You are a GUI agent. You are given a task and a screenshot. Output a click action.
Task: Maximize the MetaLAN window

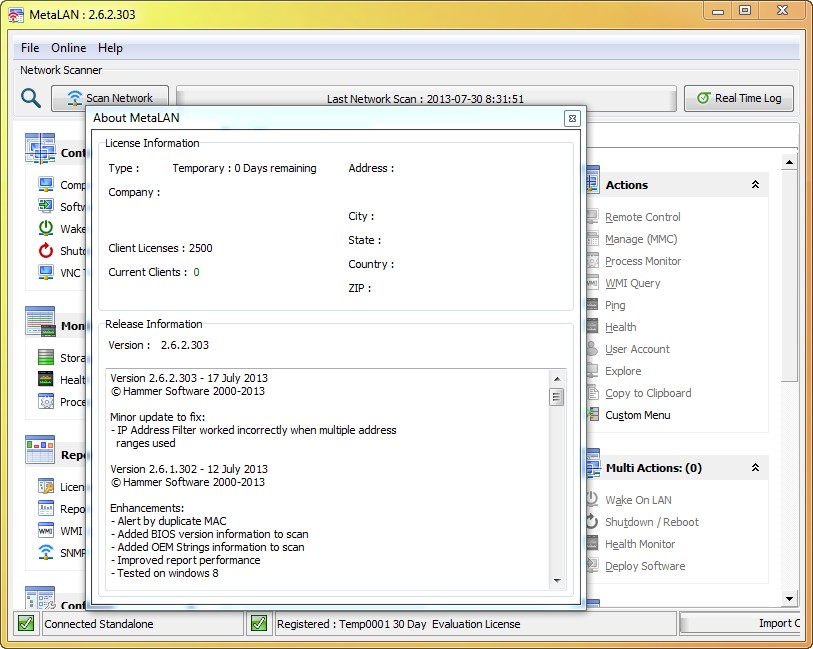point(745,10)
